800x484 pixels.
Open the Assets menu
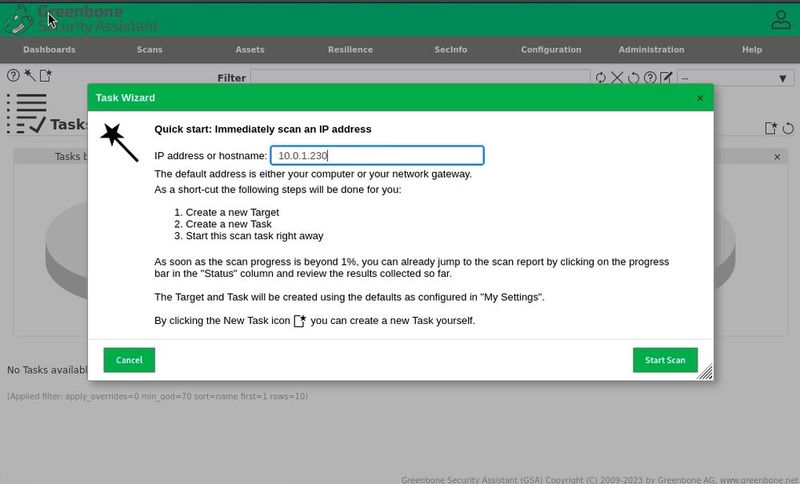pyautogui.click(x=250, y=49)
